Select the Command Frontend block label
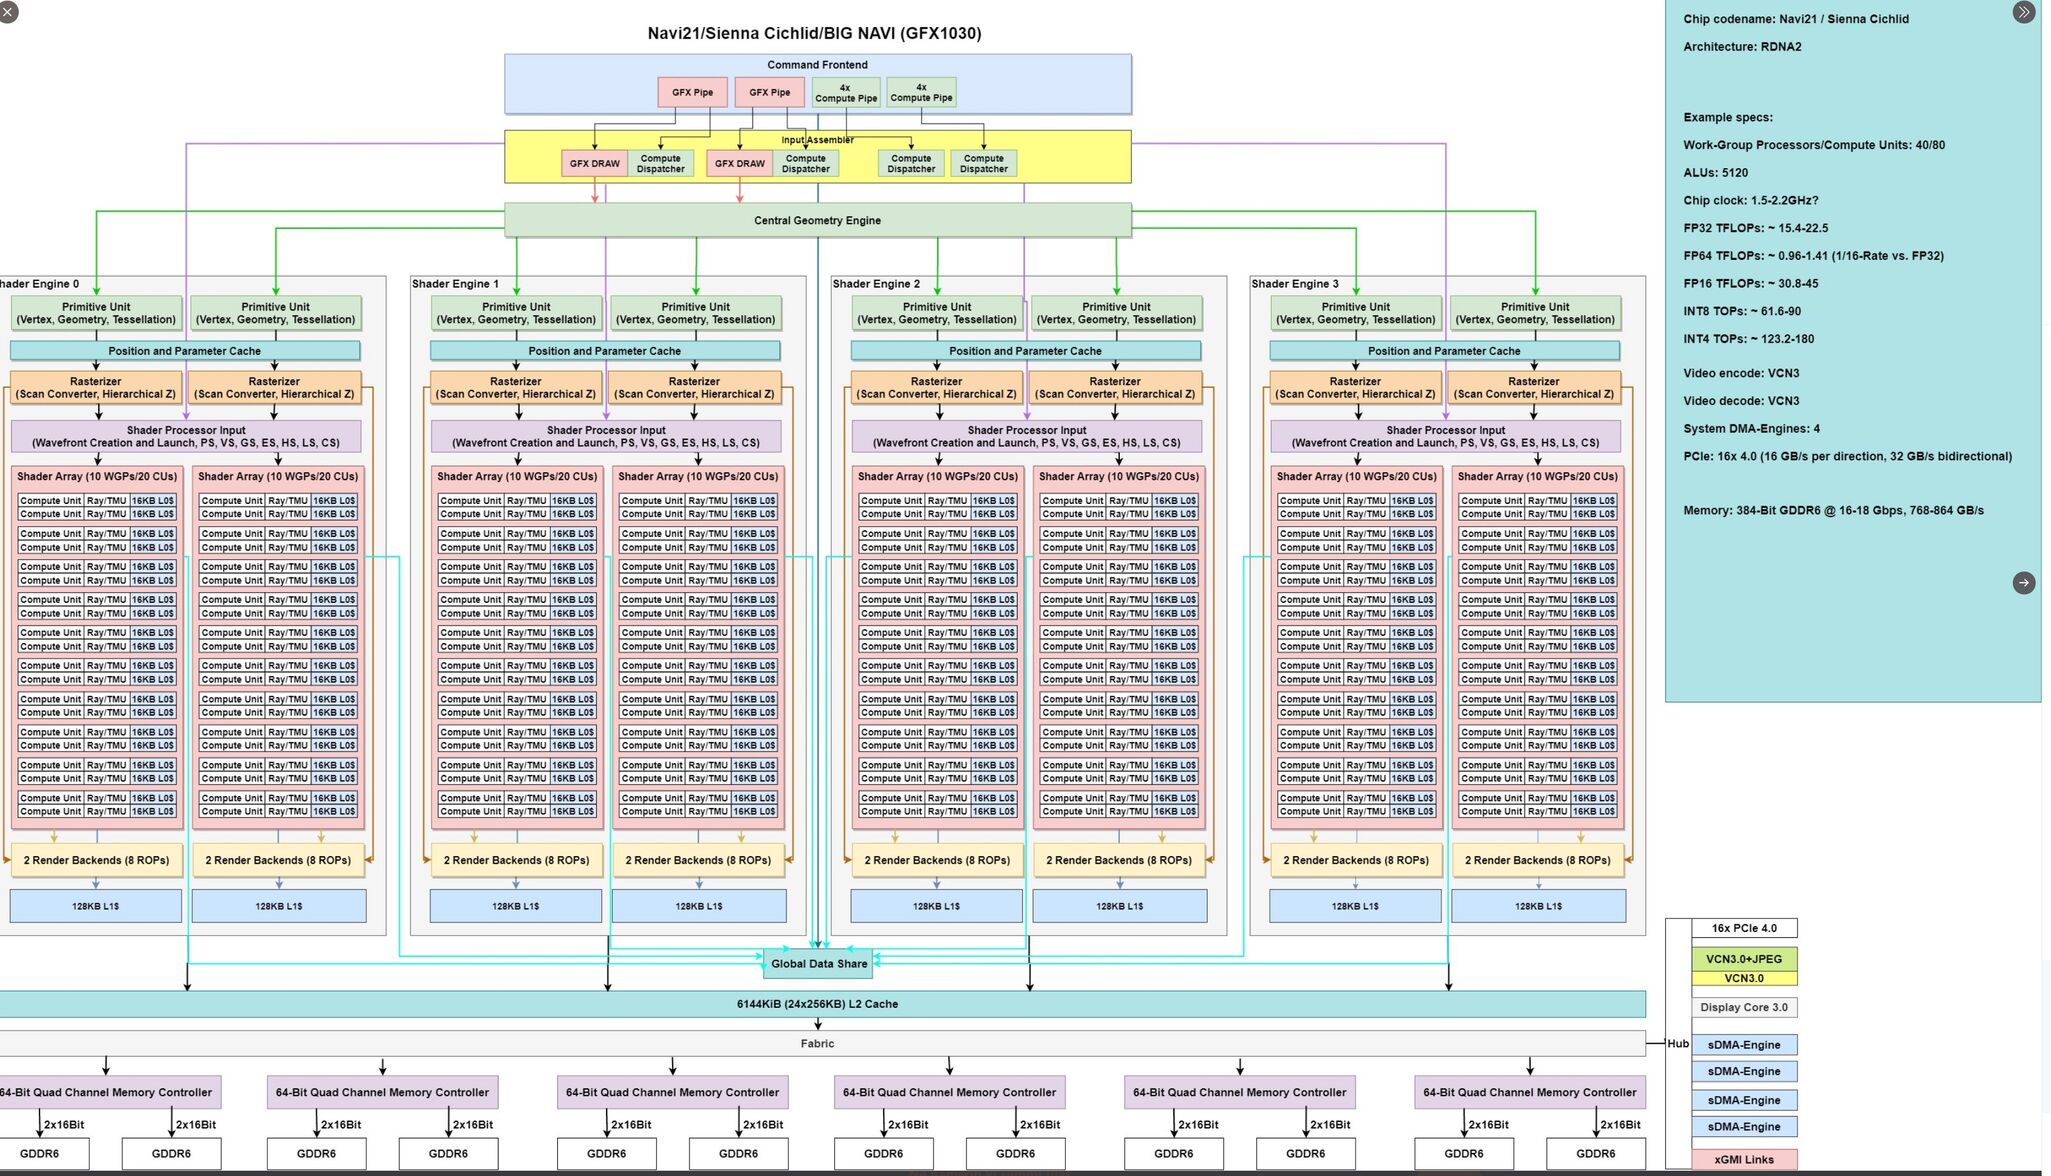The height and width of the screenshot is (1176, 2051). tap(817, 65)
